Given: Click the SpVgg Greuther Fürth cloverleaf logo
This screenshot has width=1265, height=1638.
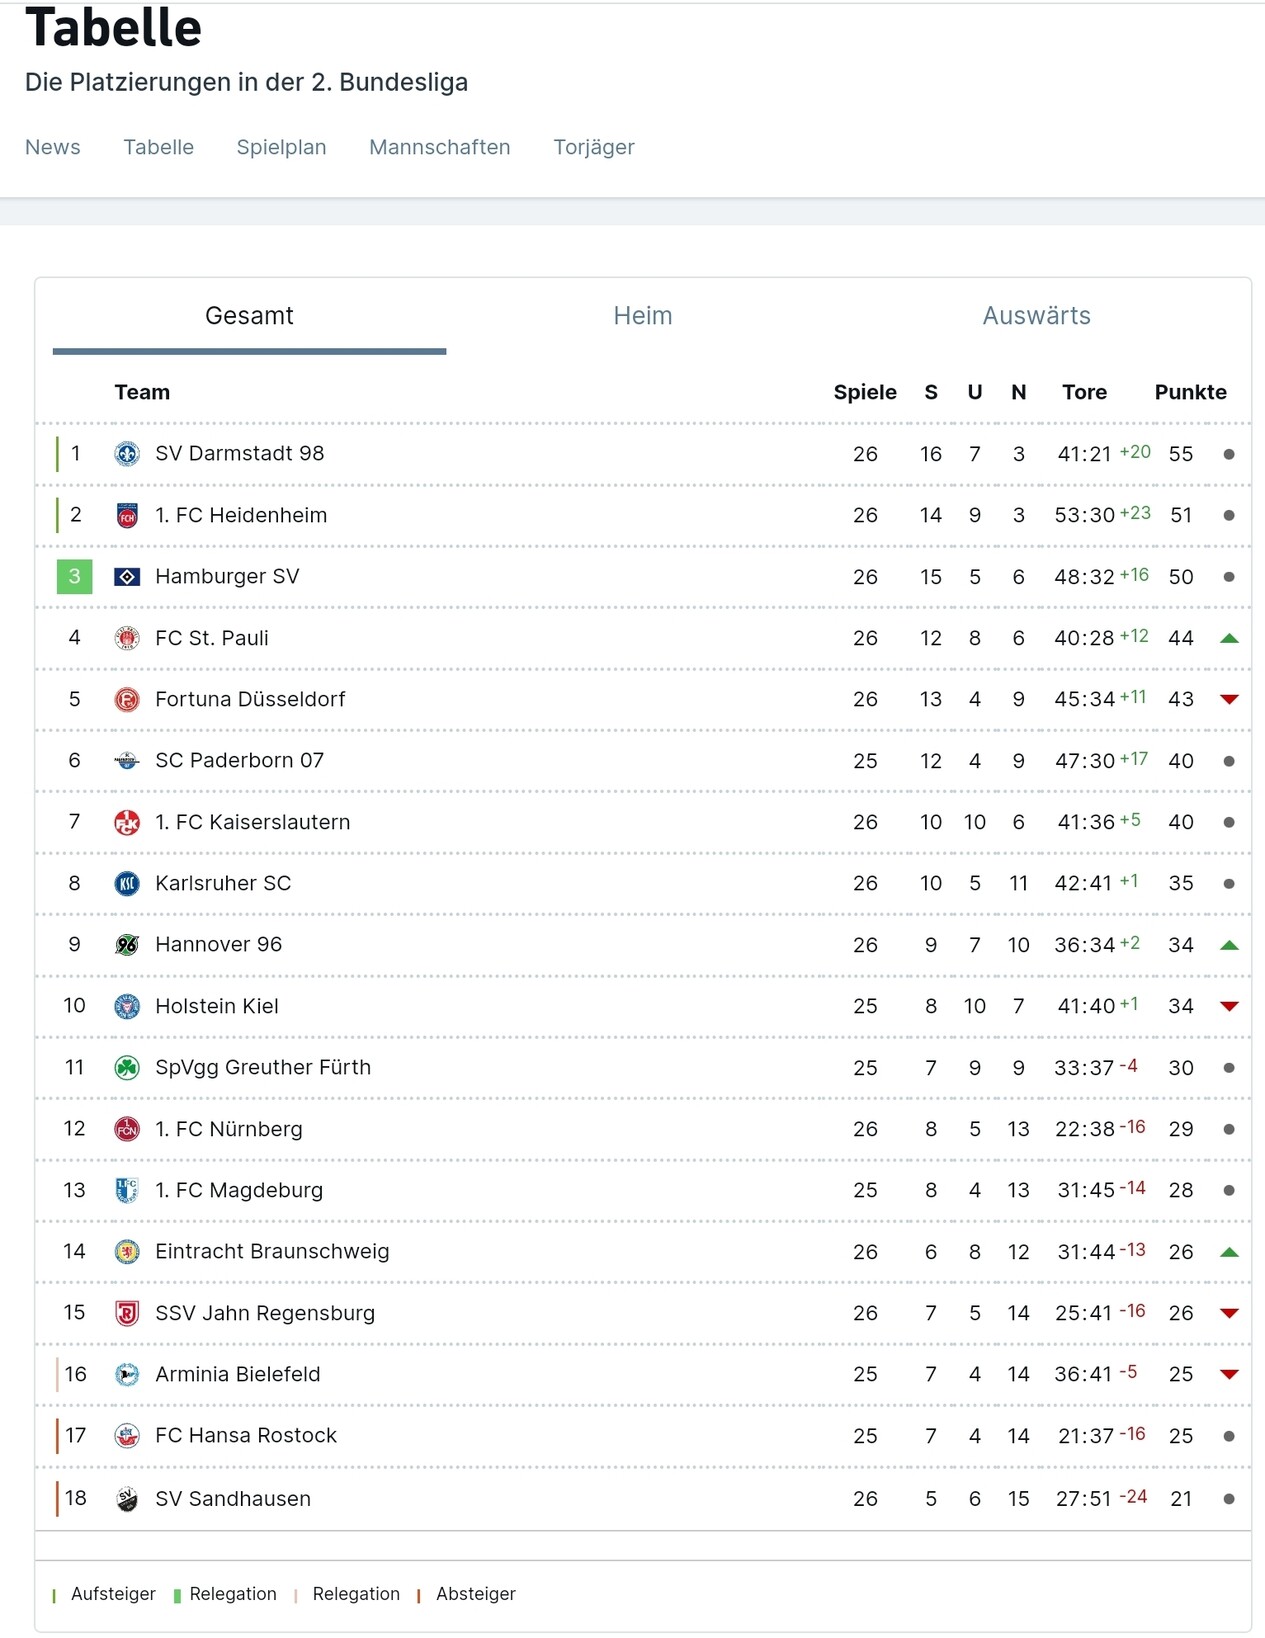Looking at the screenshot, I should [127, 1068].
